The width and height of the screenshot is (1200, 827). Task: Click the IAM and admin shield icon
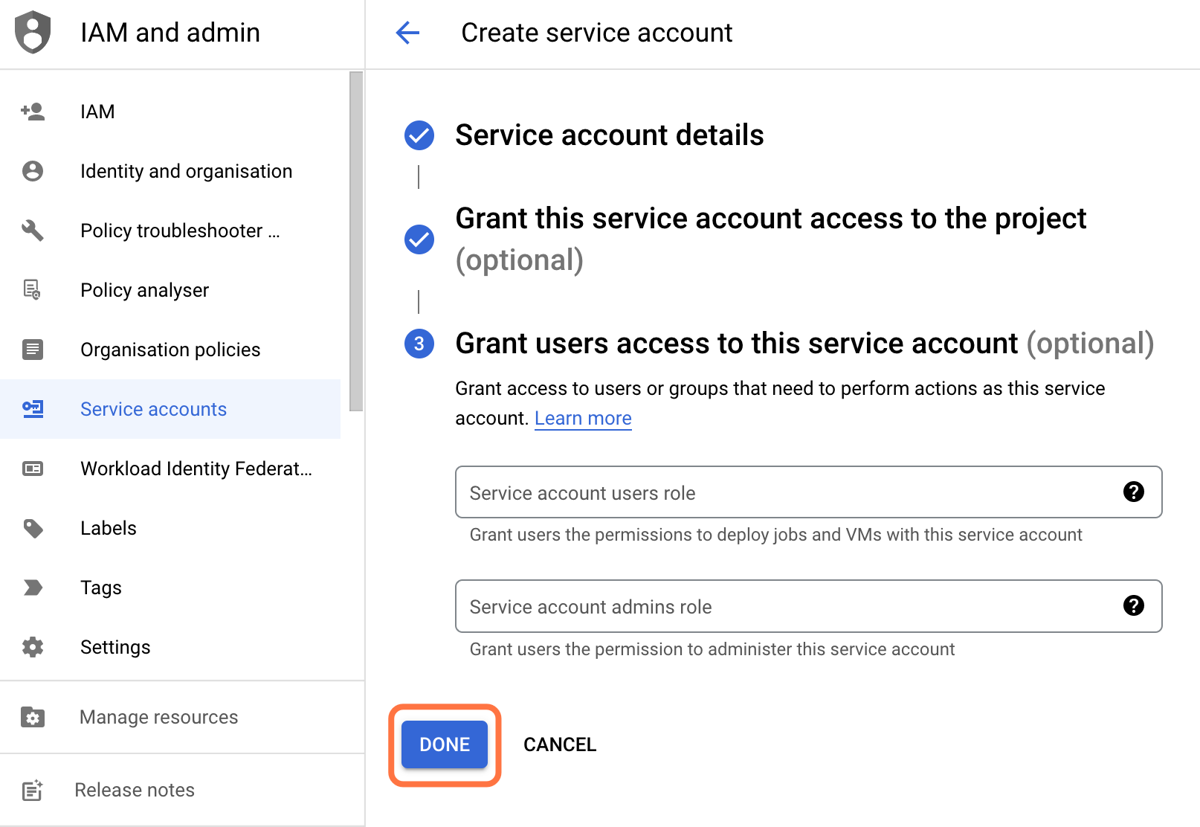tap(33, 33)
